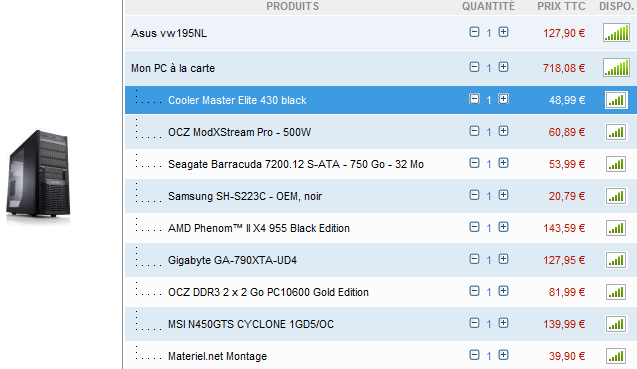637x369 pixels.
Task: Click availability bars for Mon PC à la carte
Action: tap(616, 67)
